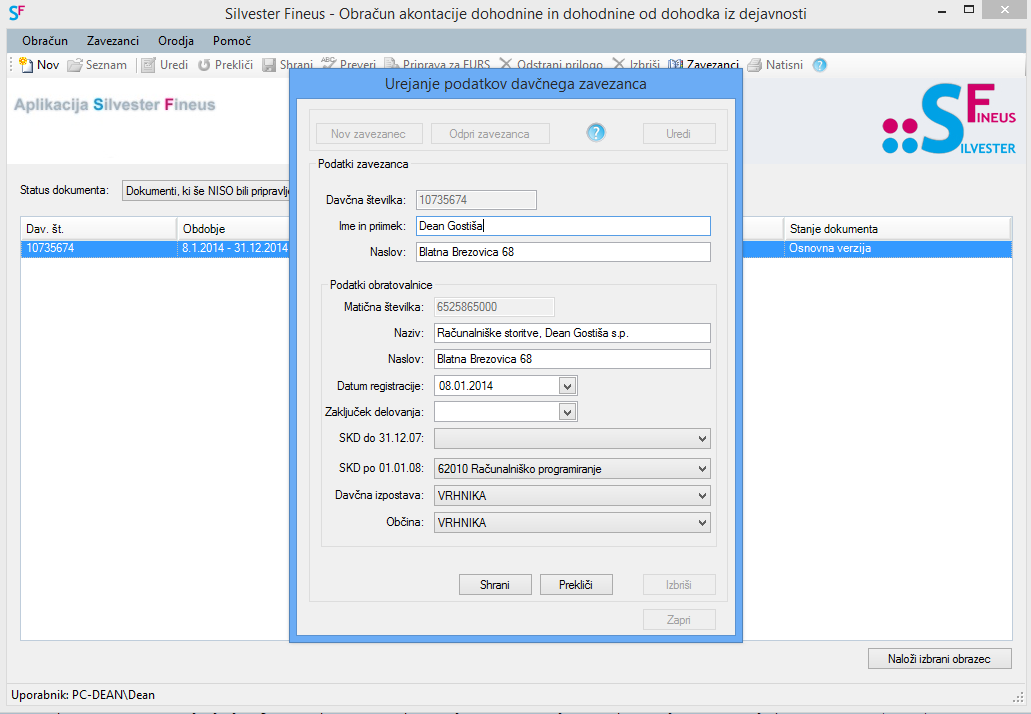Click the Uredi toolbar icon
The height and width of the screenshot is (714, 1031).
149,64
